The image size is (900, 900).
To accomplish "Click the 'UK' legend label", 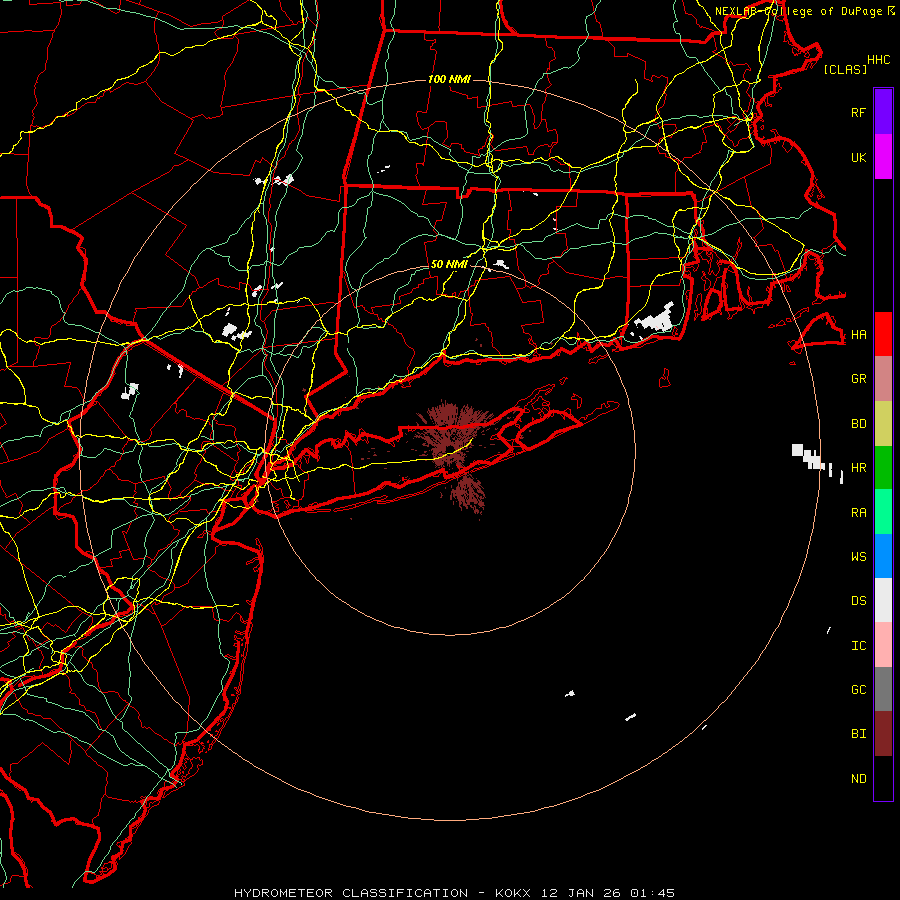I will click(x=859, y=157).
